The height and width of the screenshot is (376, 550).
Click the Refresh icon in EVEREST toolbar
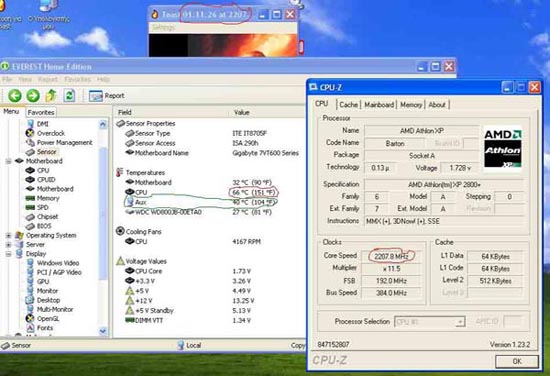69,95
